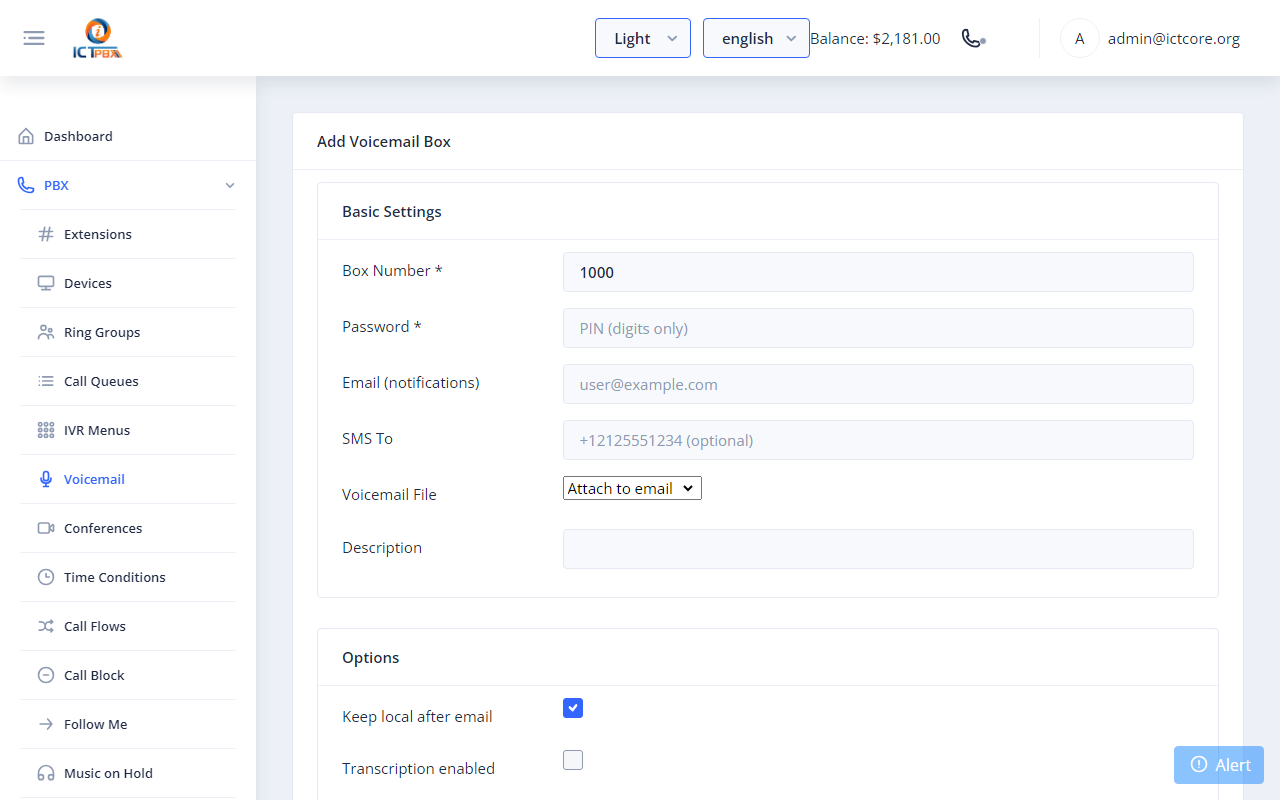Open the phone dialer icon in header
Screen dimensions: 1280x800
tap(973, 38)
